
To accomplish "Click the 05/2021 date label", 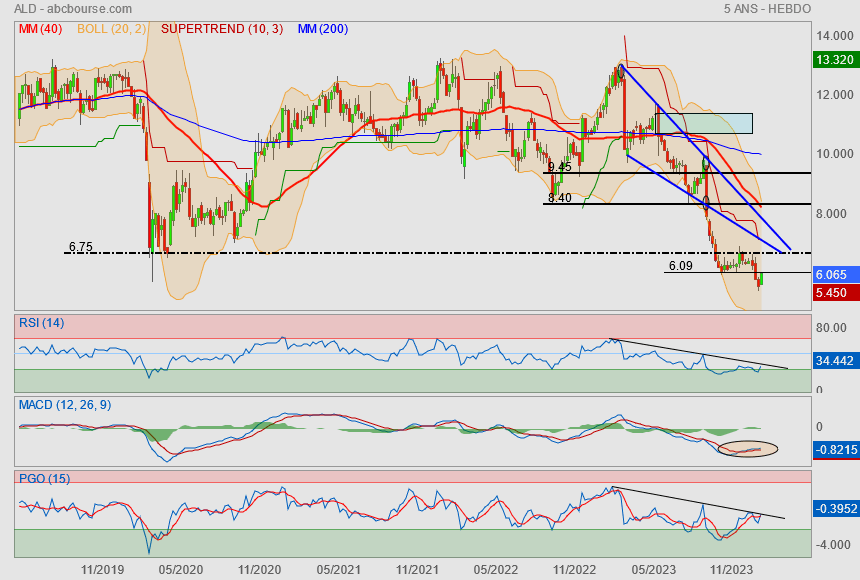I will click(x=338, y=570).
